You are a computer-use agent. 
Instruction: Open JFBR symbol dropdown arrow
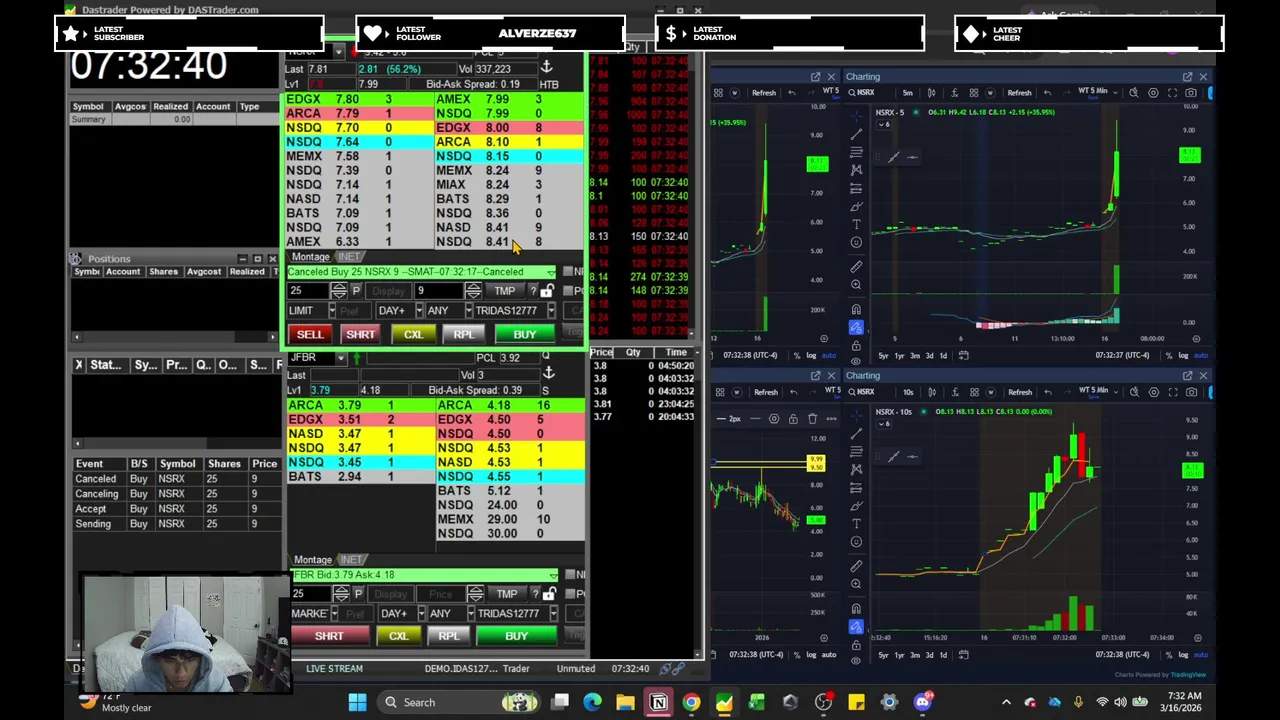click(341, 358)
